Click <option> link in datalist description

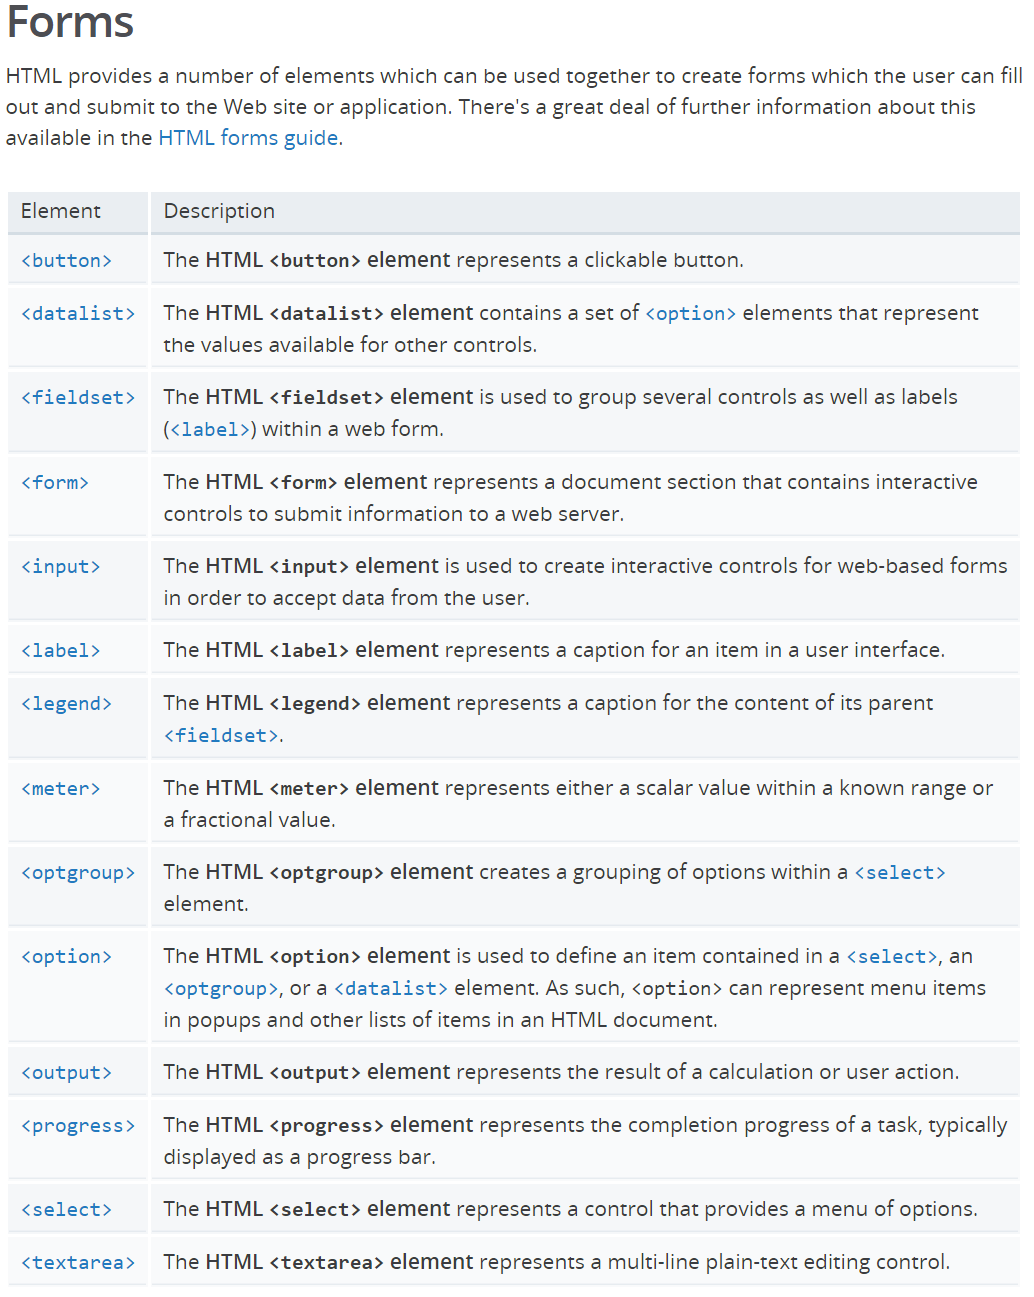coord(690,314)
